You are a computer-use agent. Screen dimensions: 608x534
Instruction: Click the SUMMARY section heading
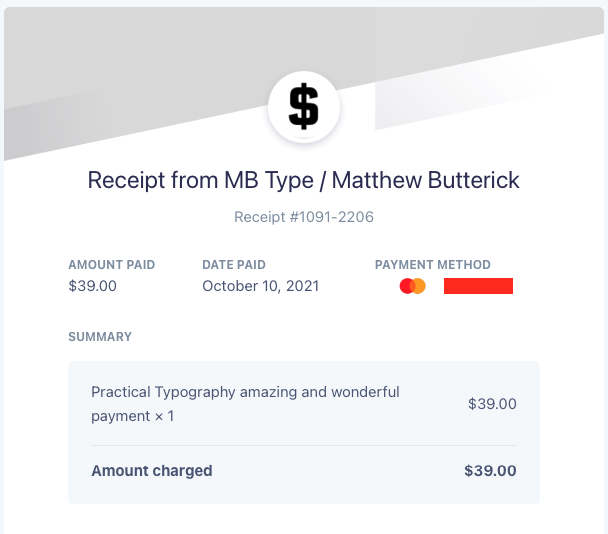100,337
